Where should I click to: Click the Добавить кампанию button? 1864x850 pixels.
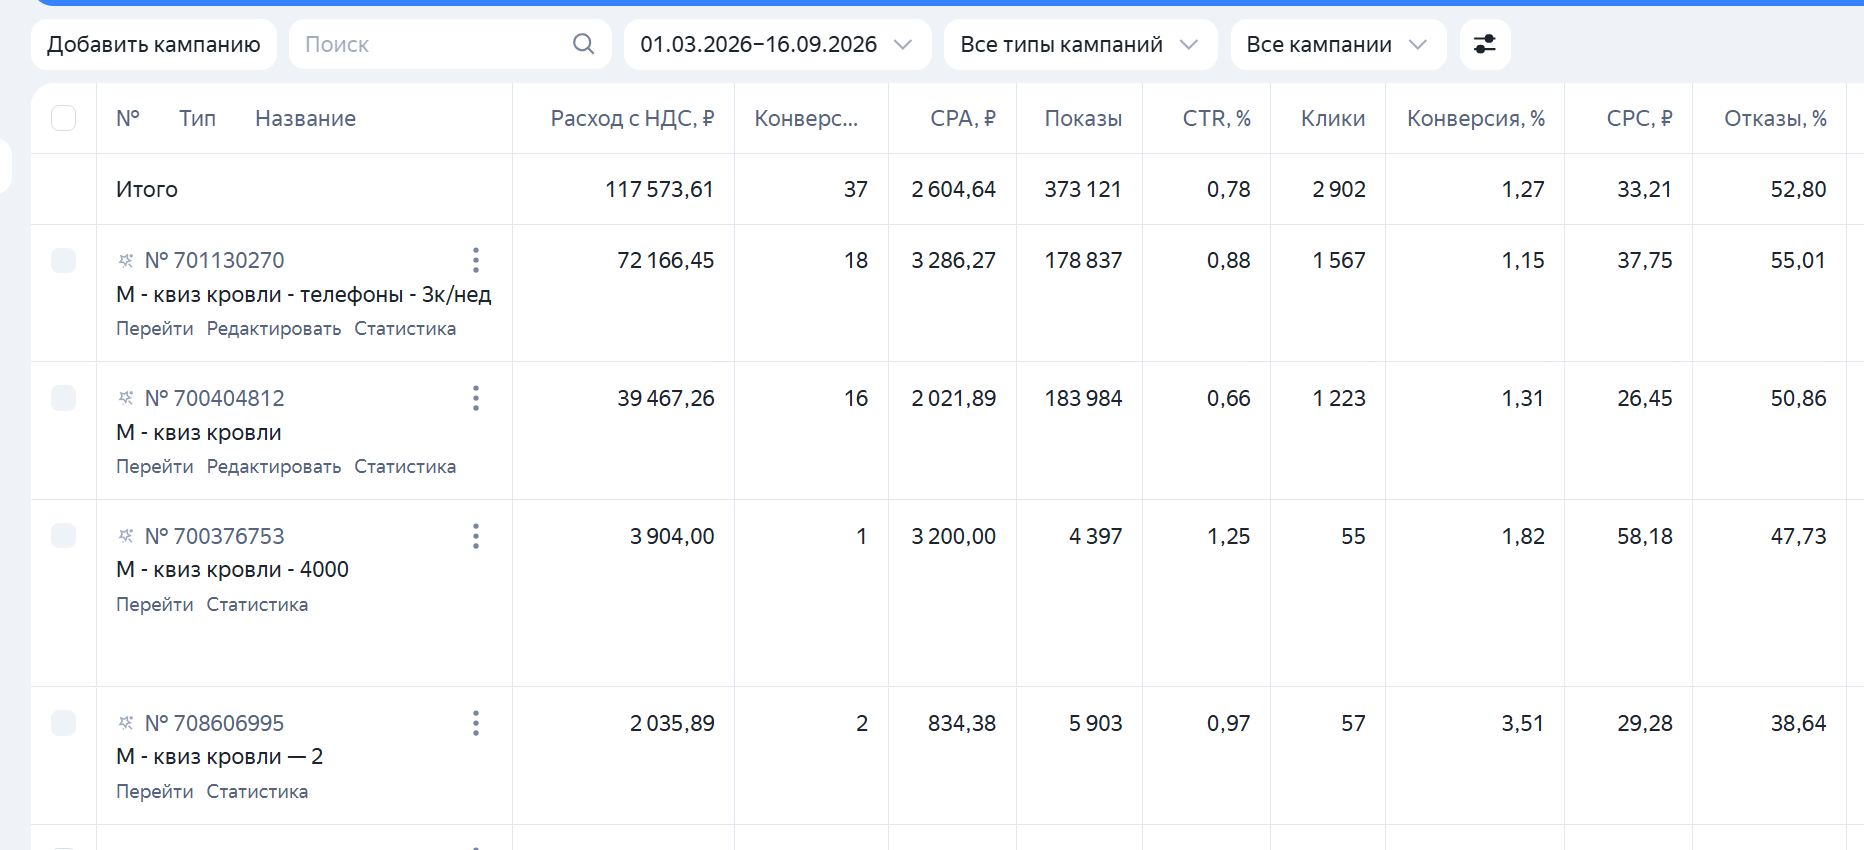tap(154, 44)
